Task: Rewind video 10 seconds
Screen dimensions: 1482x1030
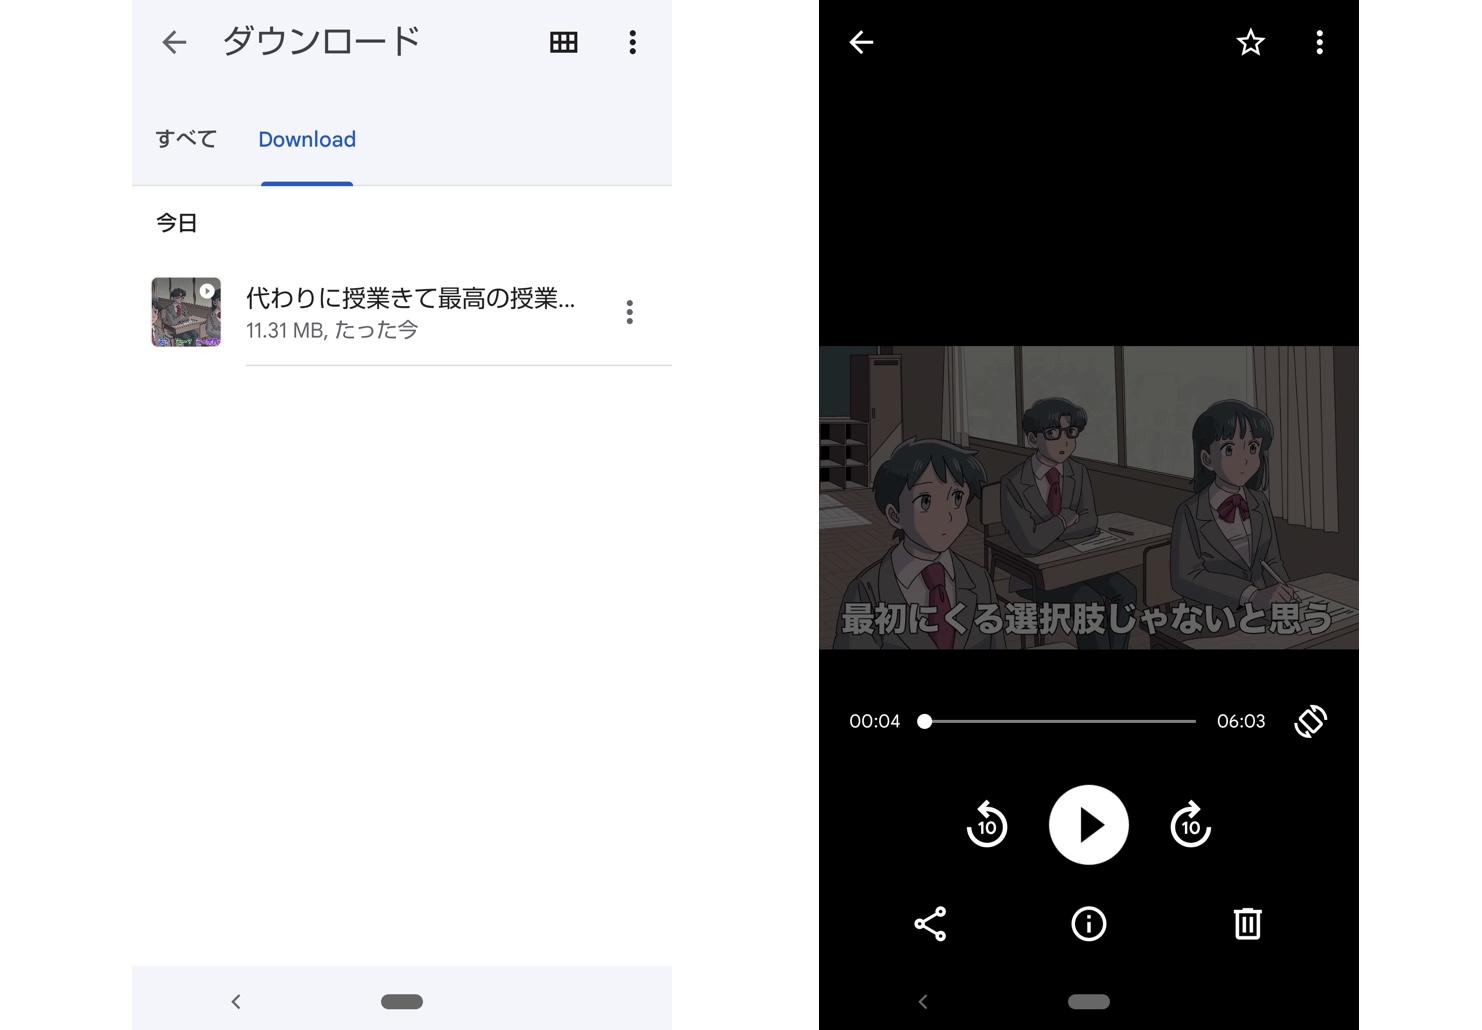Action: tap(987, 825)
